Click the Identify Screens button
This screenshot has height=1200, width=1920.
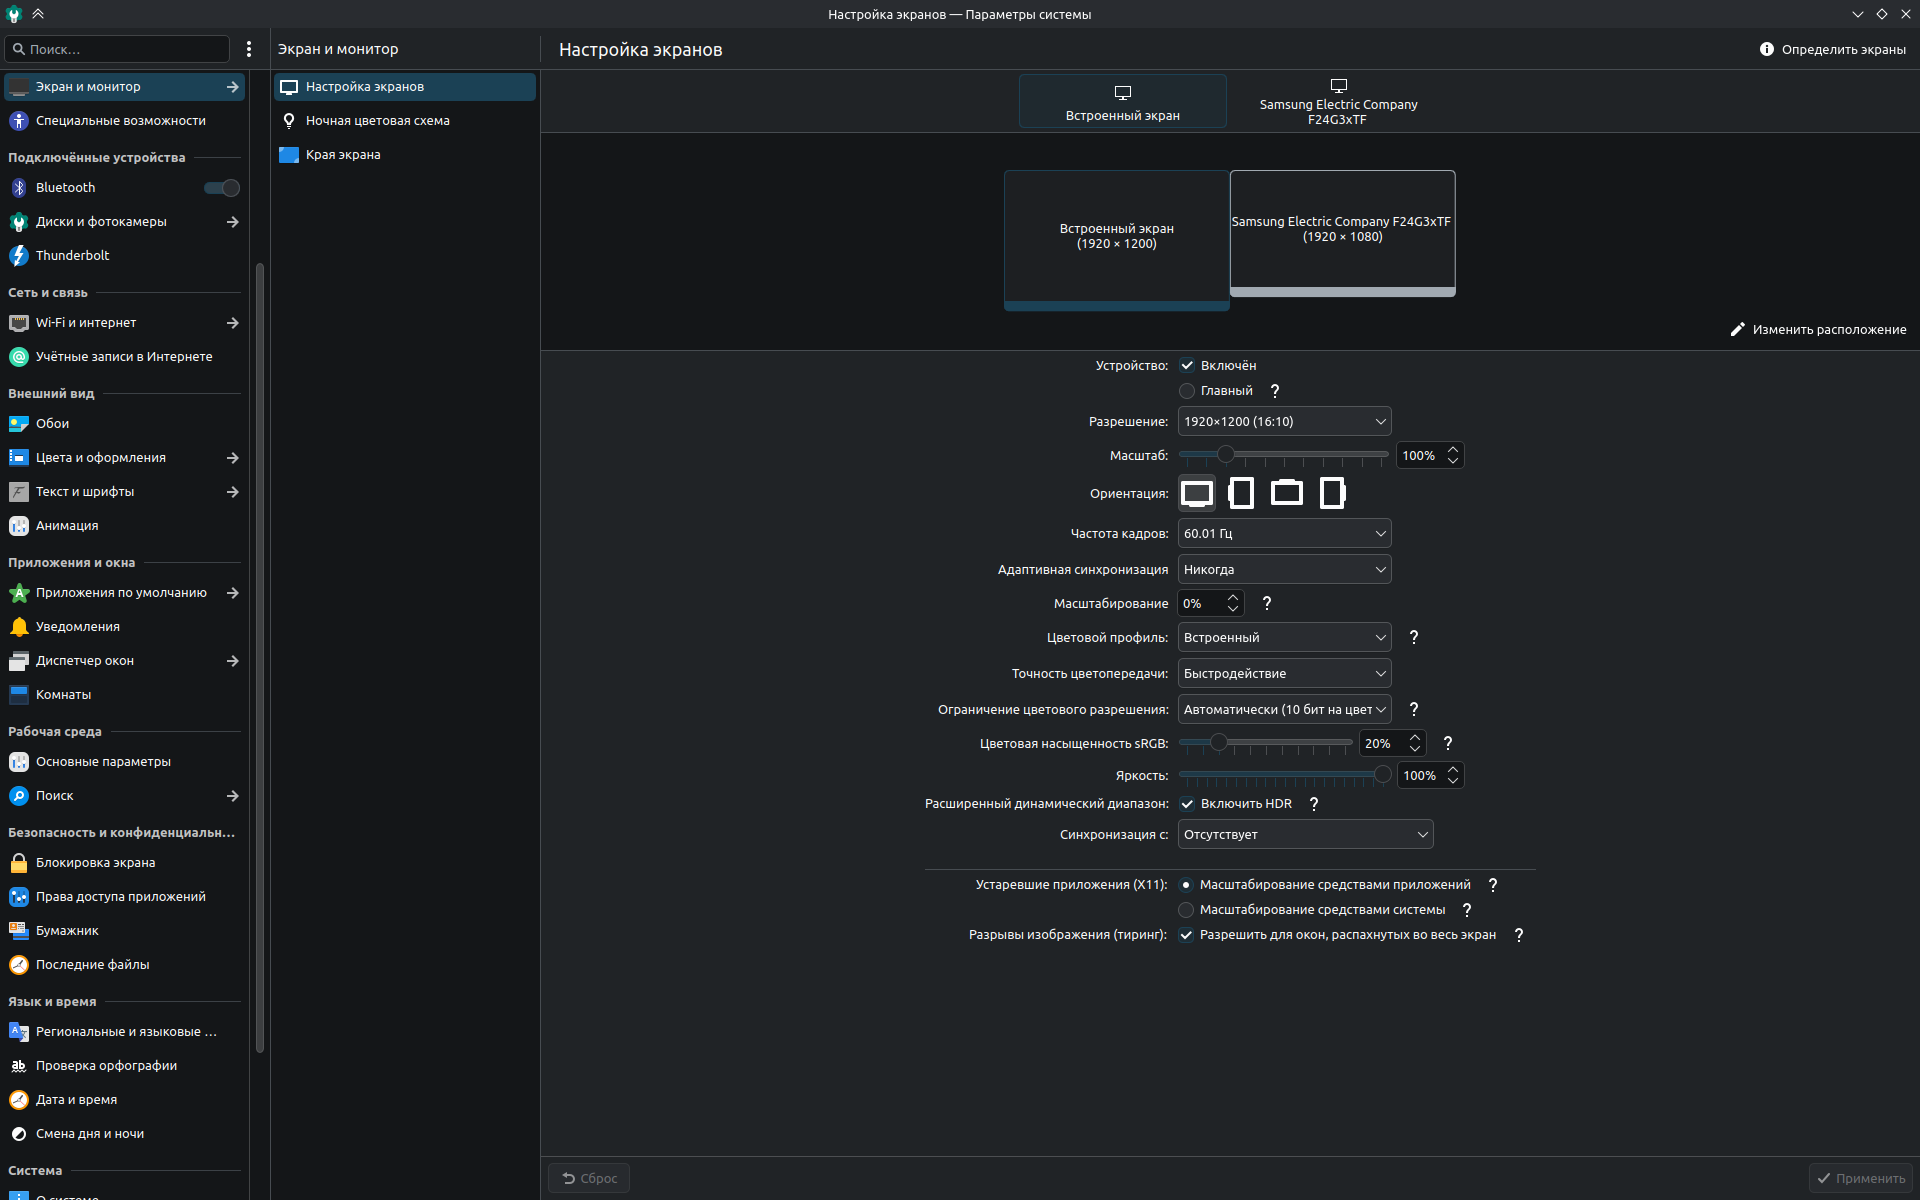point(1833,49)
